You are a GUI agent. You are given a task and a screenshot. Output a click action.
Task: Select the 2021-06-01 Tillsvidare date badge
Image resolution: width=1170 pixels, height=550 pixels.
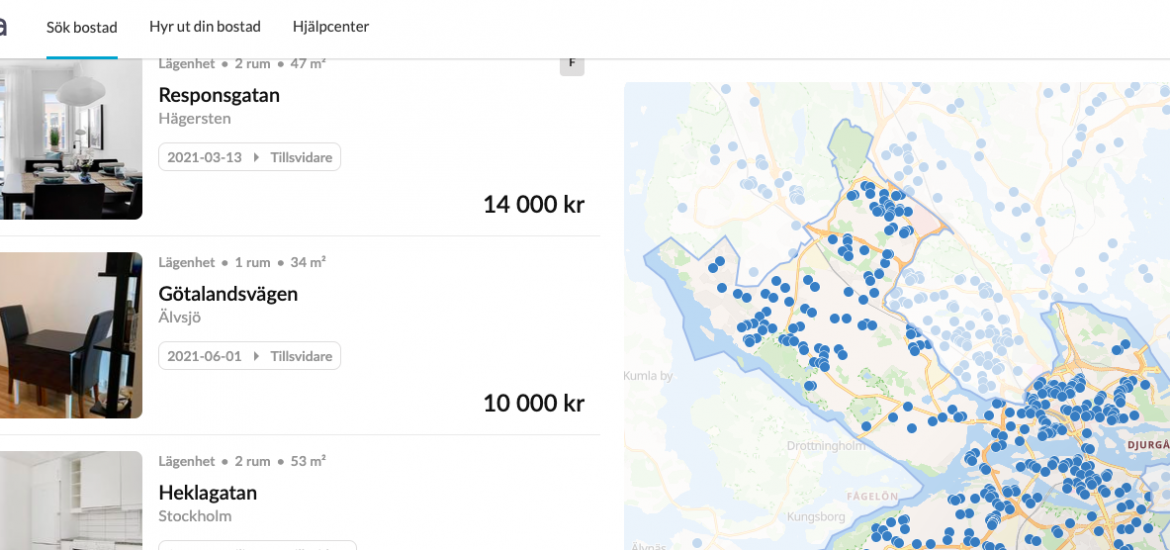tap(249, 356)
